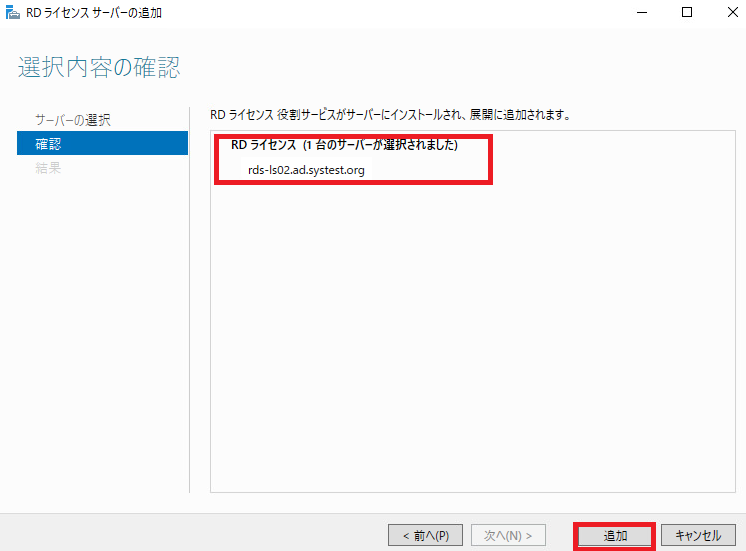
Task: Close the RD ライセンス サーバーの追加 window
Action: [732, 12]
